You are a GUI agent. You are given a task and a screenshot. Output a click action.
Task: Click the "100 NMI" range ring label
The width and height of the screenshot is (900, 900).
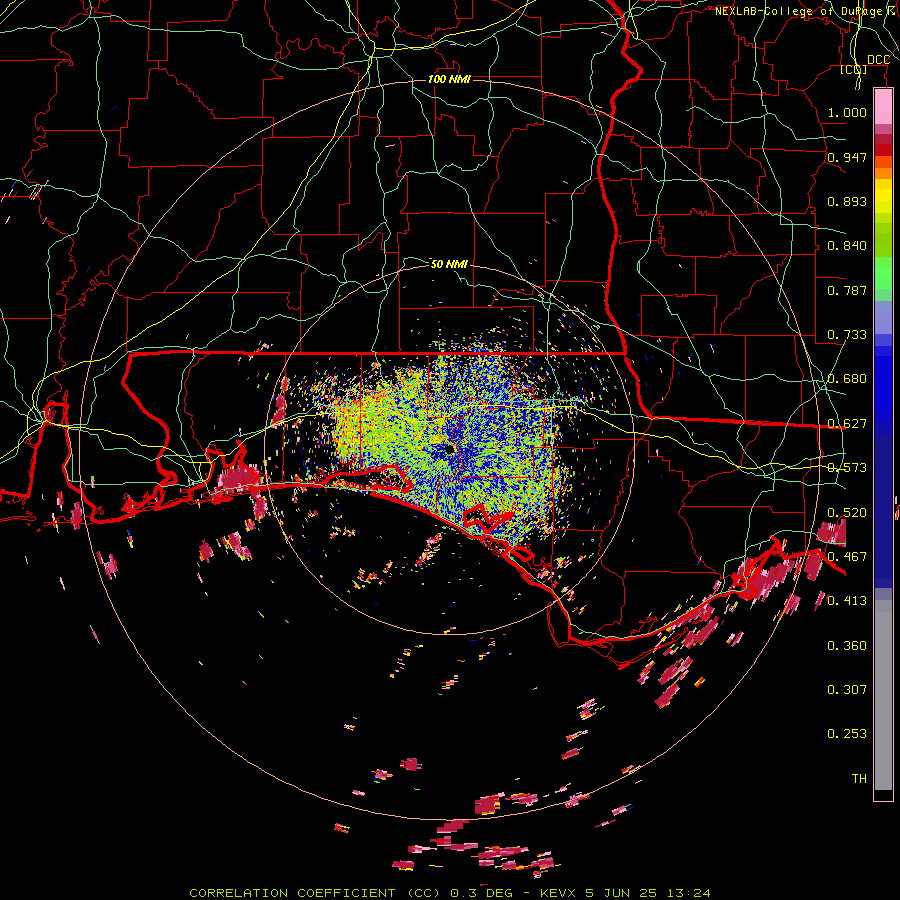tap(449, 79)
